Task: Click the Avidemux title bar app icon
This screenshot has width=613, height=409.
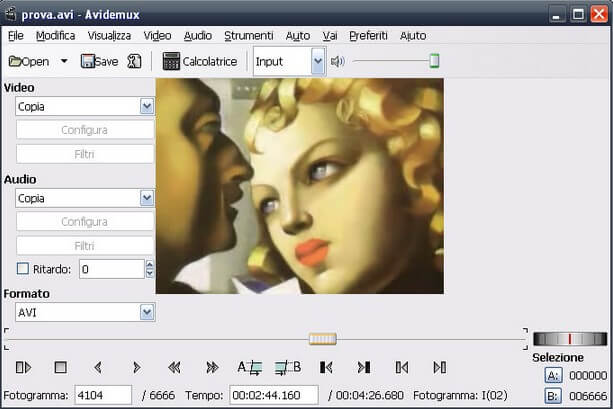Action: pos(10,14)
